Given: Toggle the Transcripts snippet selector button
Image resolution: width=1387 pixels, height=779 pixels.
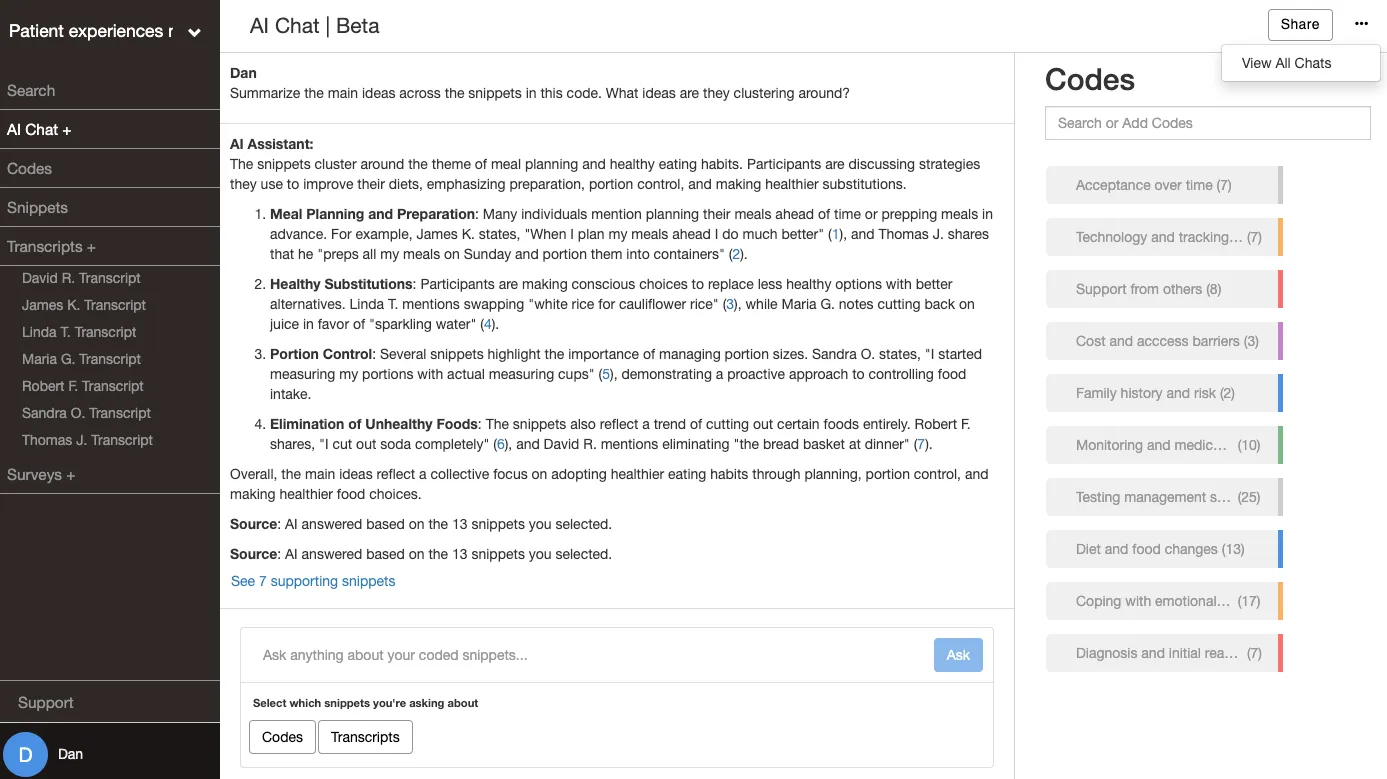Looking at the screenshot, I should click(x=365, y=737).
